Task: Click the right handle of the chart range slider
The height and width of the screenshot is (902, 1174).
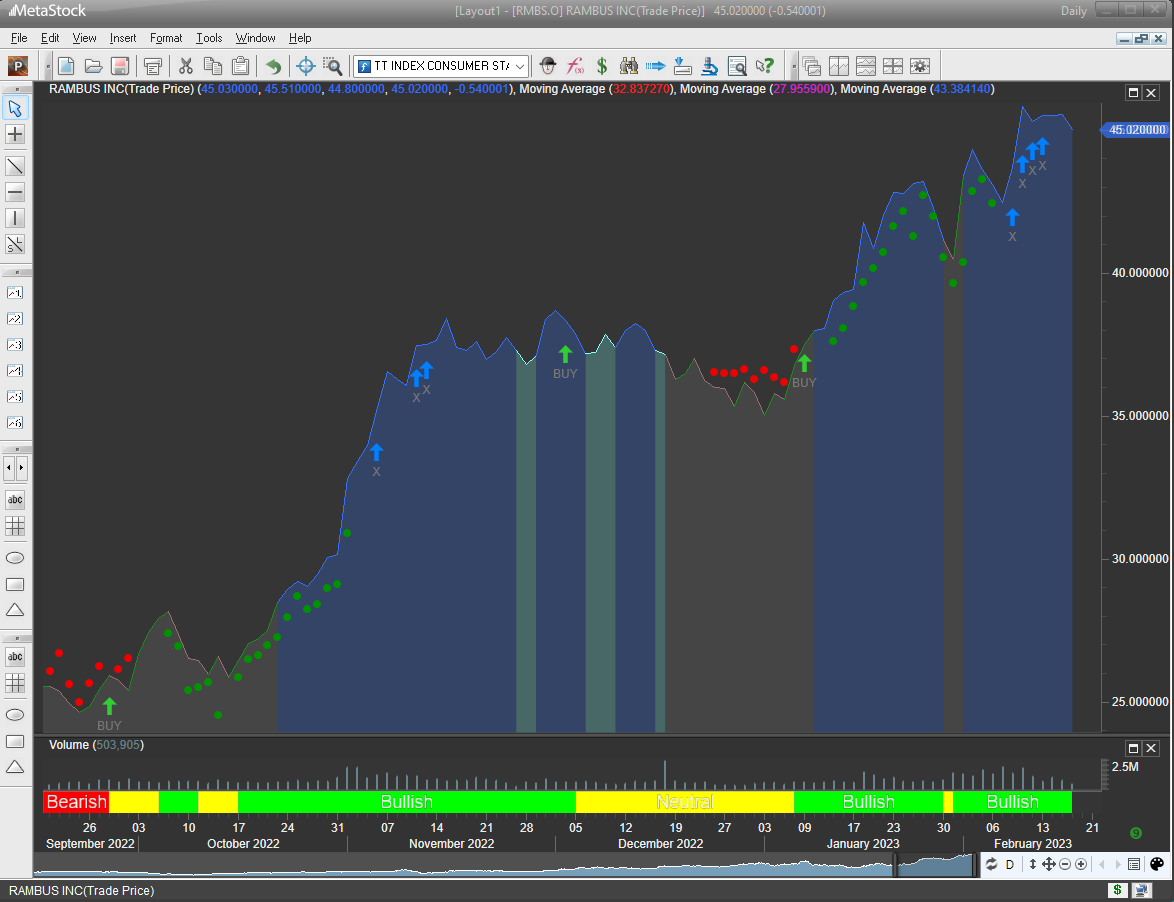Action: click(x=975, y=865)
